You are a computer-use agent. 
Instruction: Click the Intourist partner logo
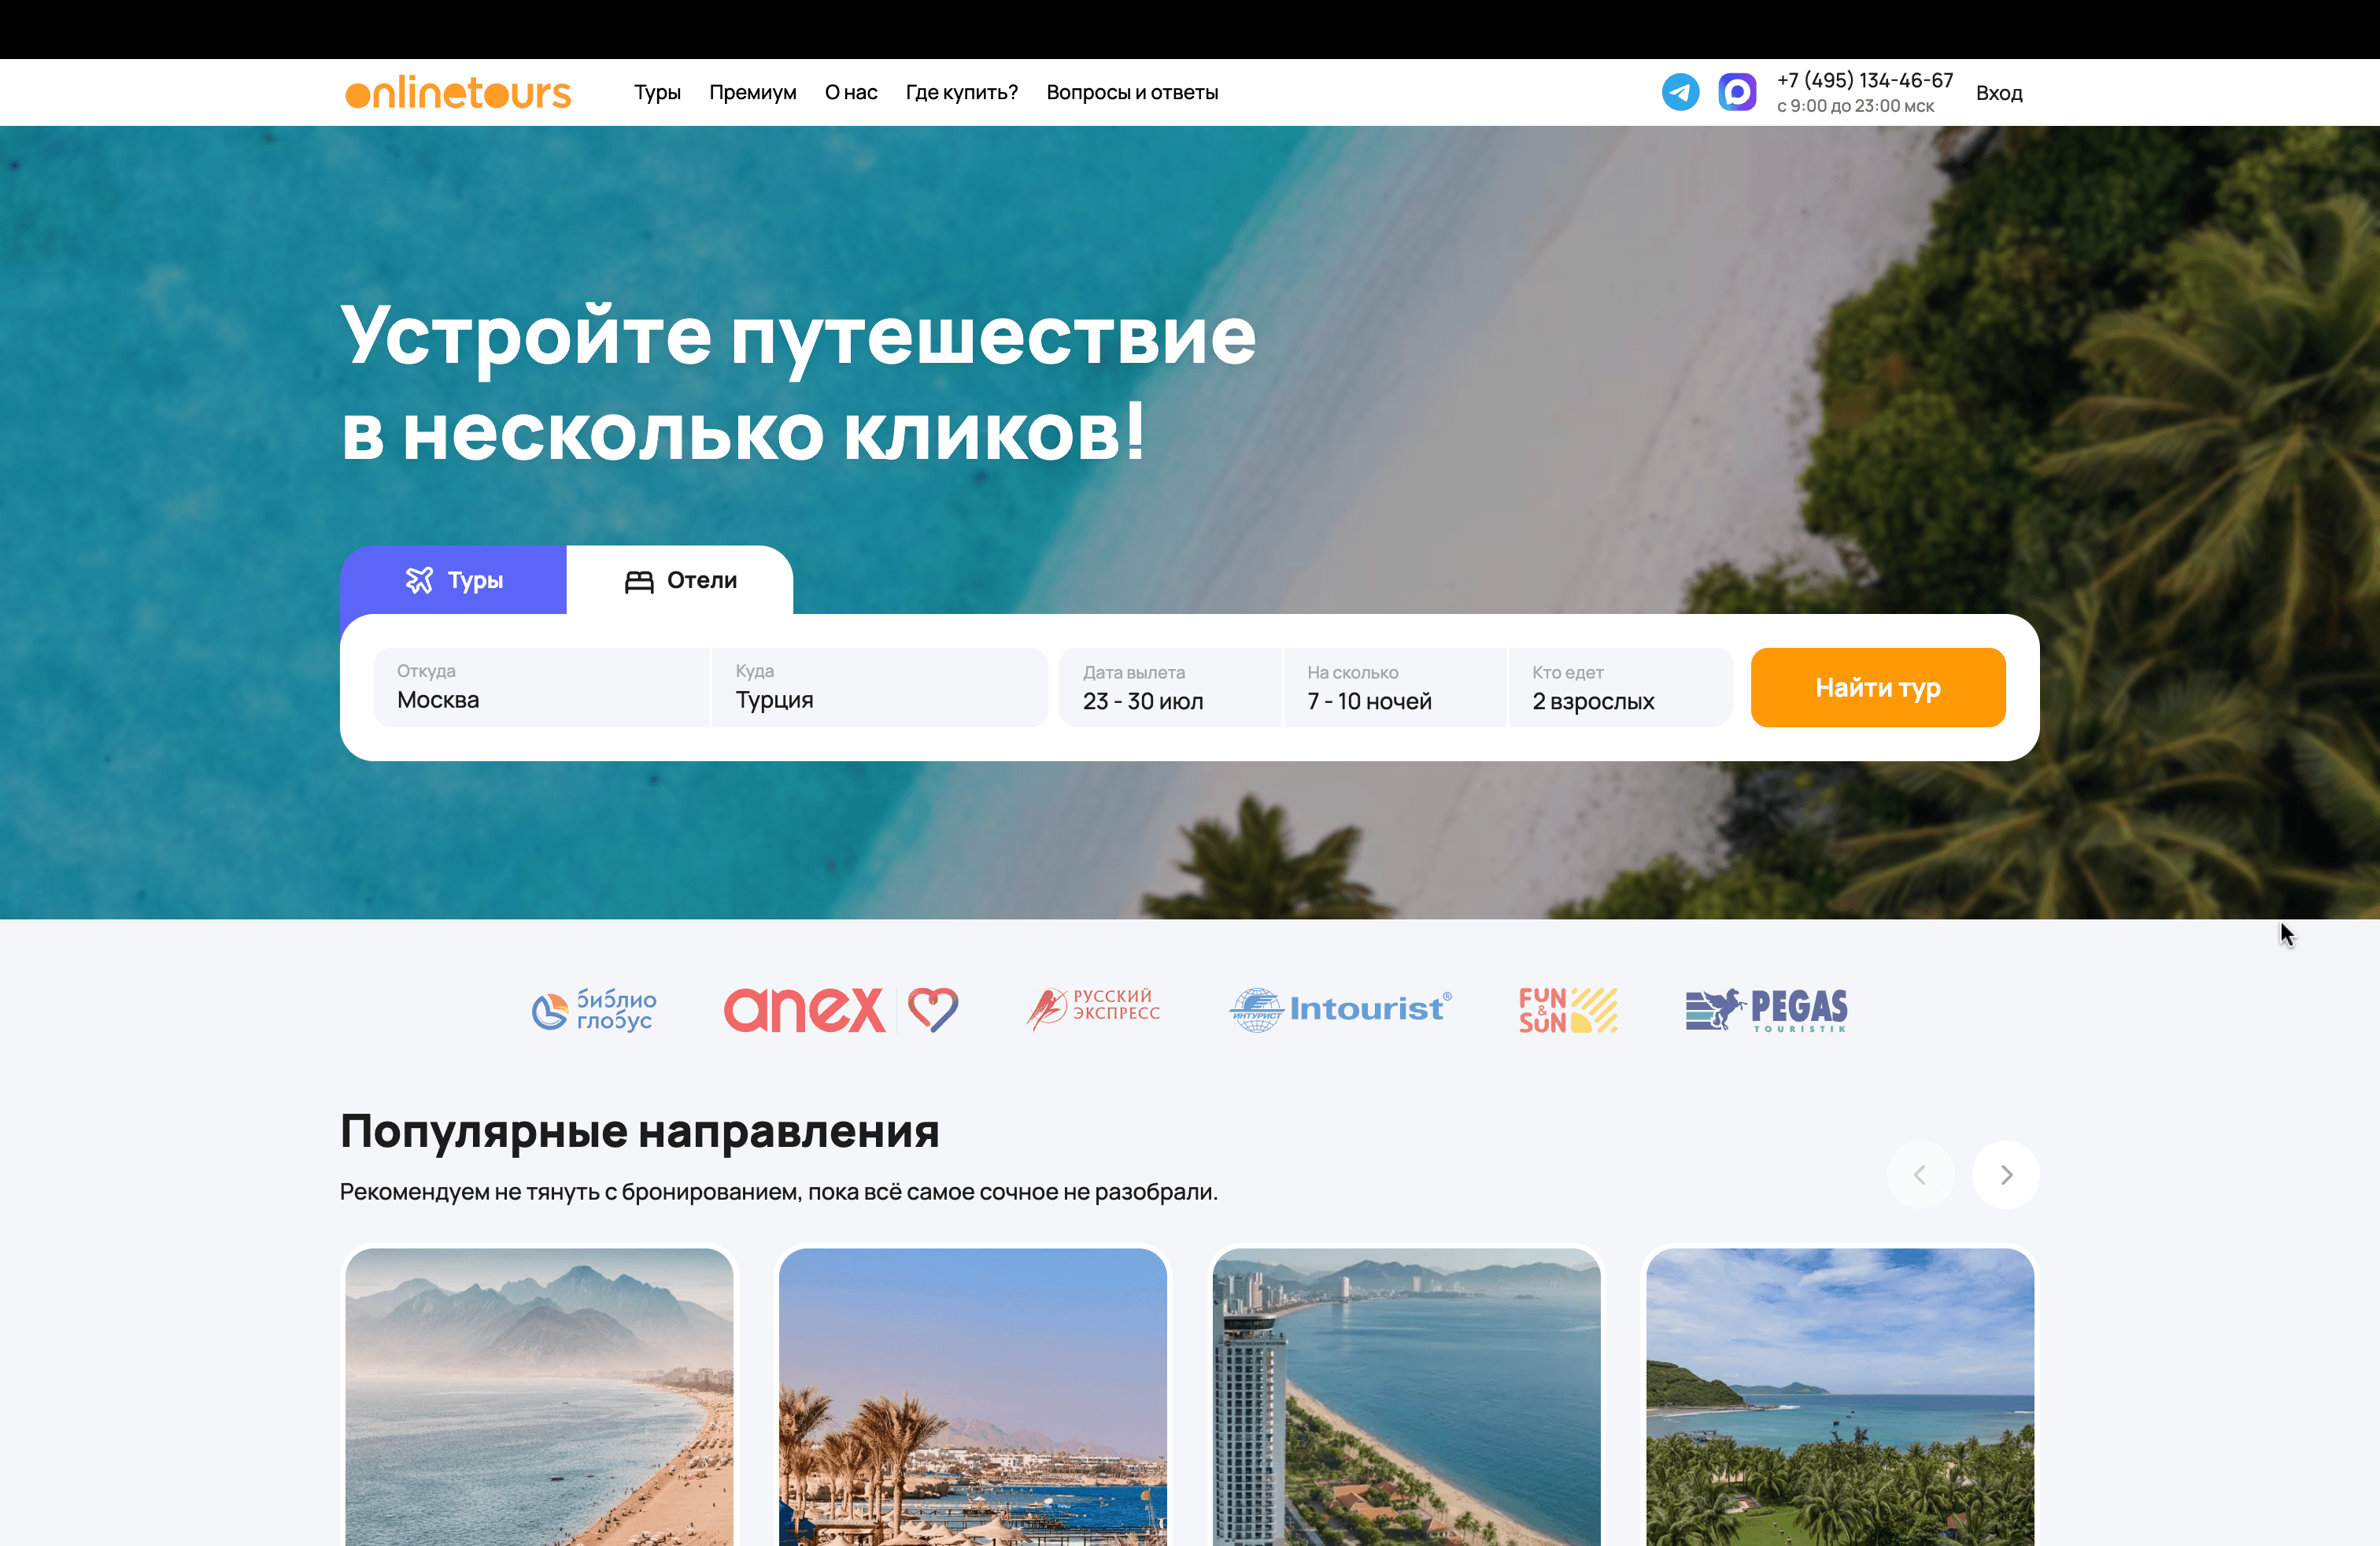pyautogui.click(x=1340, y=1009)
